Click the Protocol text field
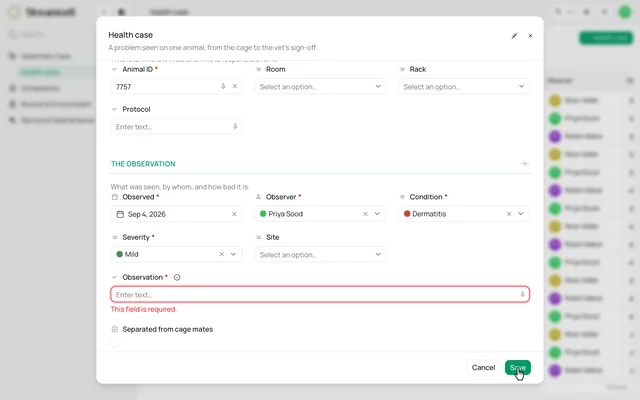 pos(176,127)
